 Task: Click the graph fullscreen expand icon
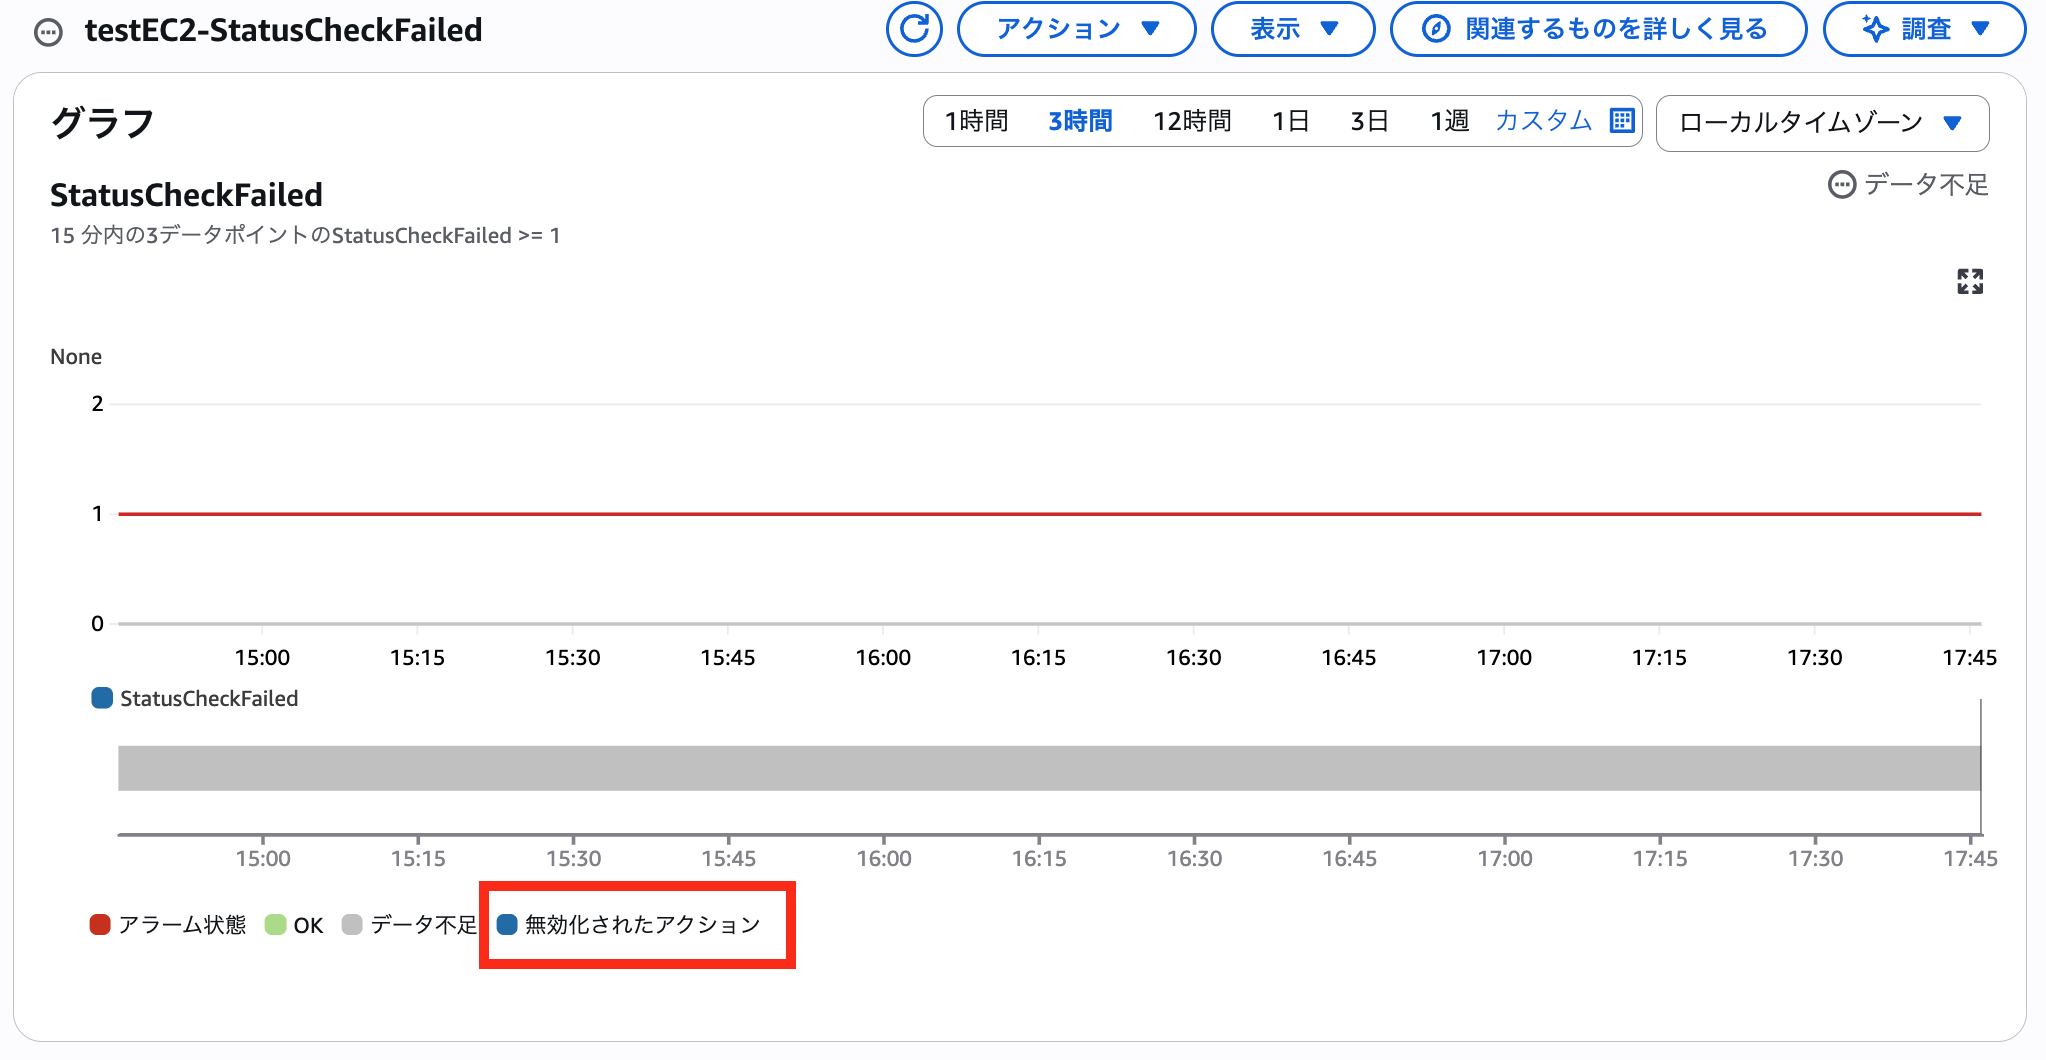coord(1969,282)
